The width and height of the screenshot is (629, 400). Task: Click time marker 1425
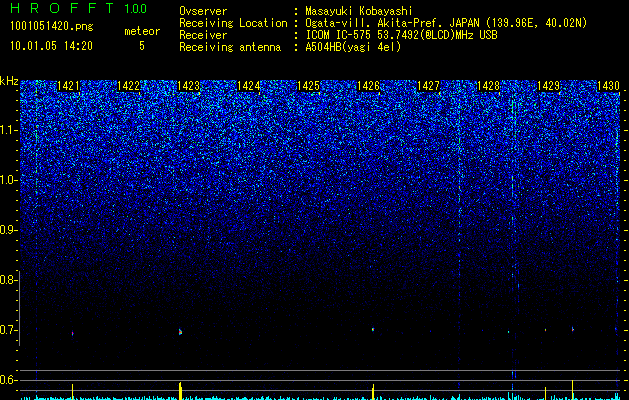308,86
